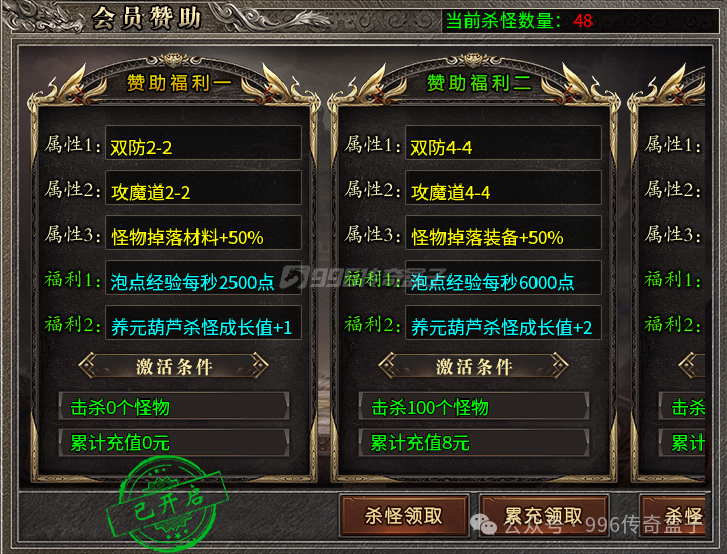The width and height of the screenshot is (727, 554).
Task: Click the 当前杀怪数量 kill counter
Action: tap(519, 21)
